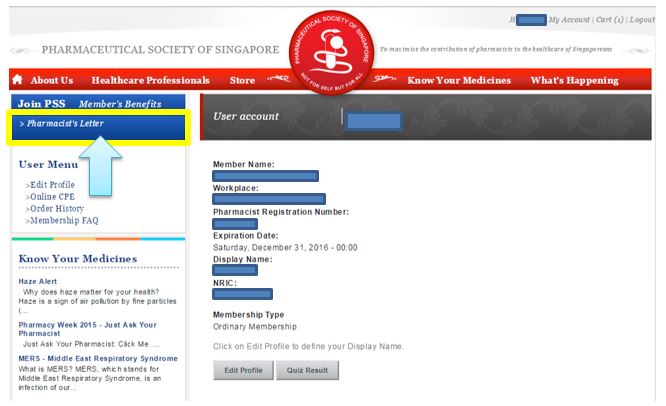Go to the Store menu
This screenshot has height=406, width=666.
click(242, 80)
